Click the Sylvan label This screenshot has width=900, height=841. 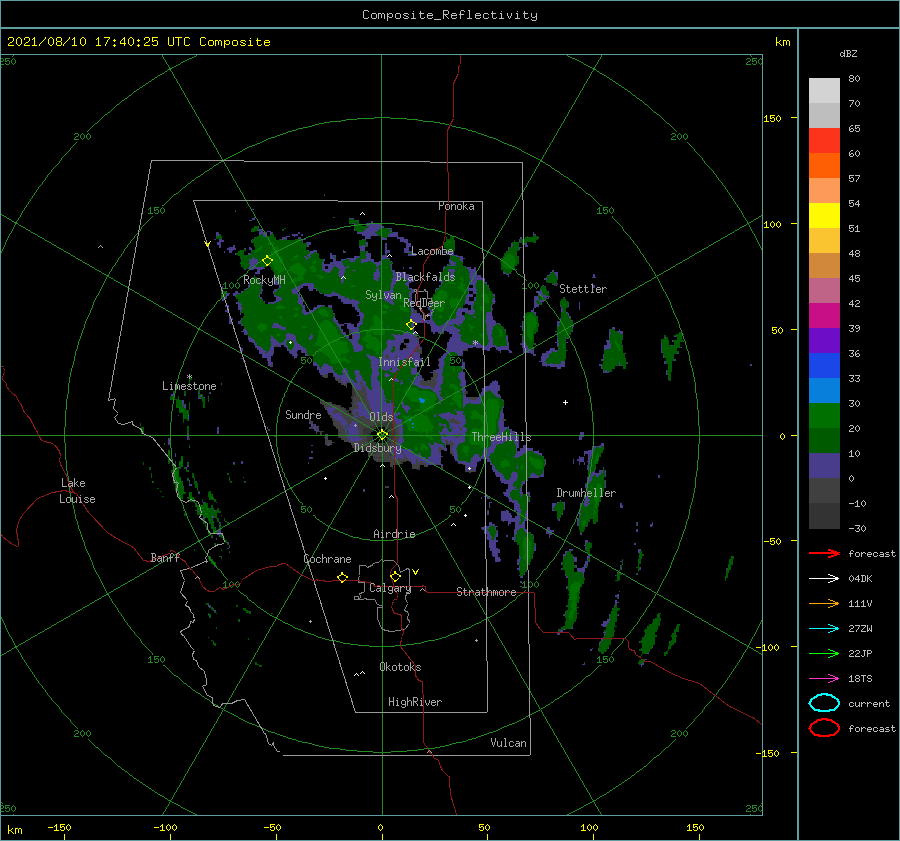pos(383,295)
